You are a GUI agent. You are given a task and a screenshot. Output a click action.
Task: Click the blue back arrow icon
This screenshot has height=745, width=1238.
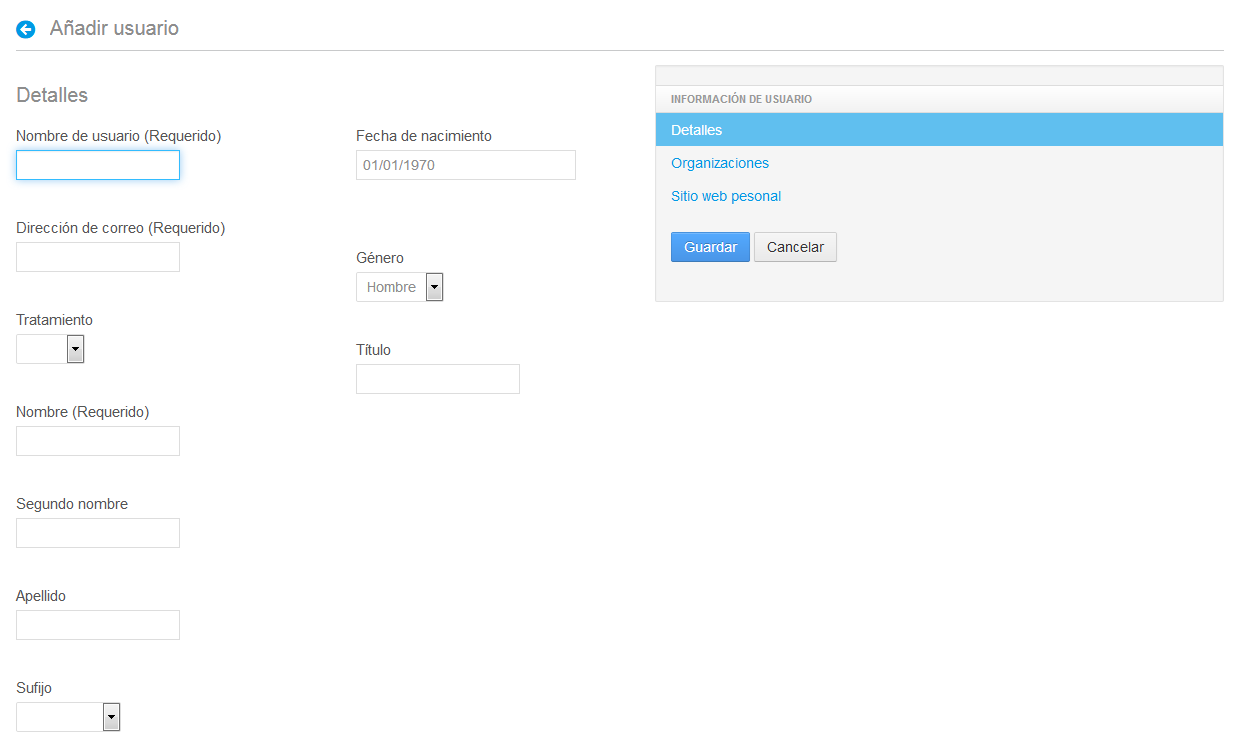(x=26, y=30)
